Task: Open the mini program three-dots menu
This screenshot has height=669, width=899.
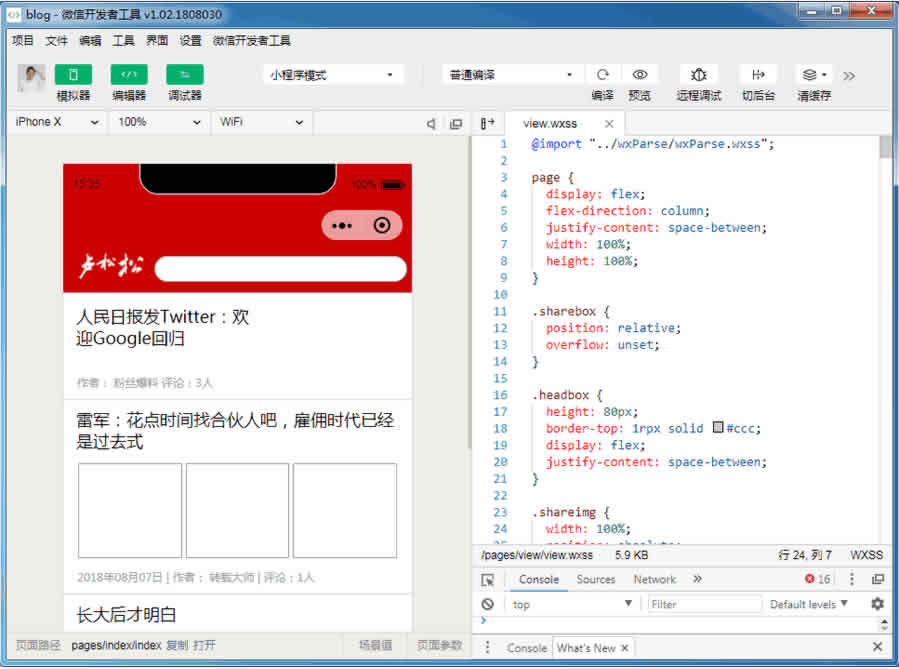Action: click(342, 225)
